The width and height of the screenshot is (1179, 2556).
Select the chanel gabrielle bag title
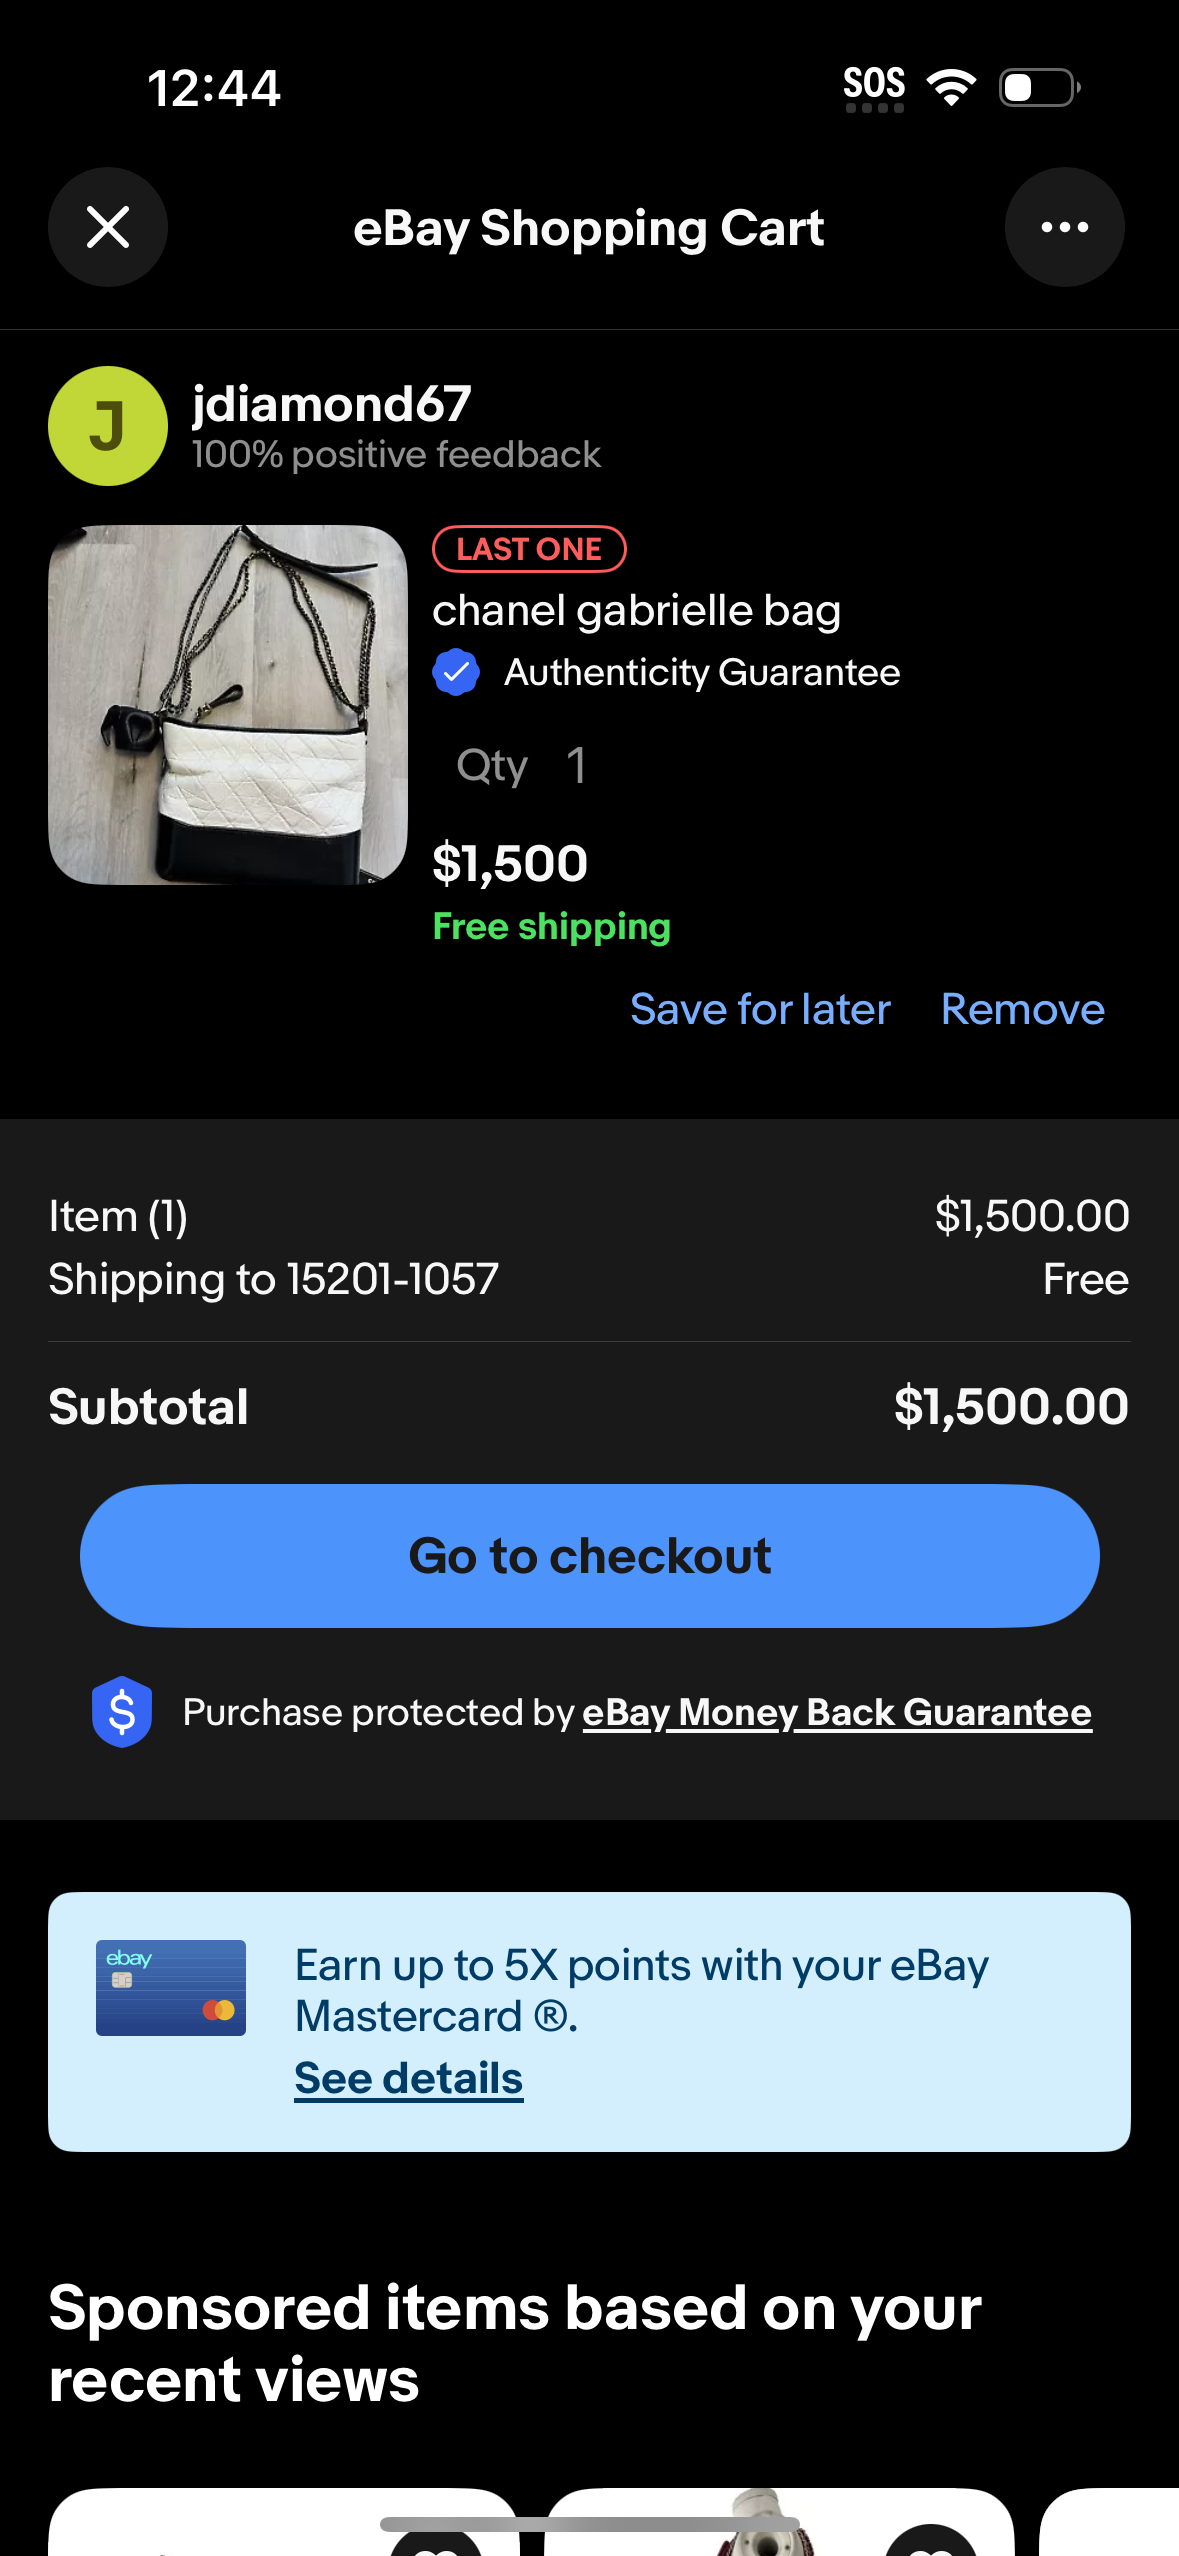coord(636,609)
